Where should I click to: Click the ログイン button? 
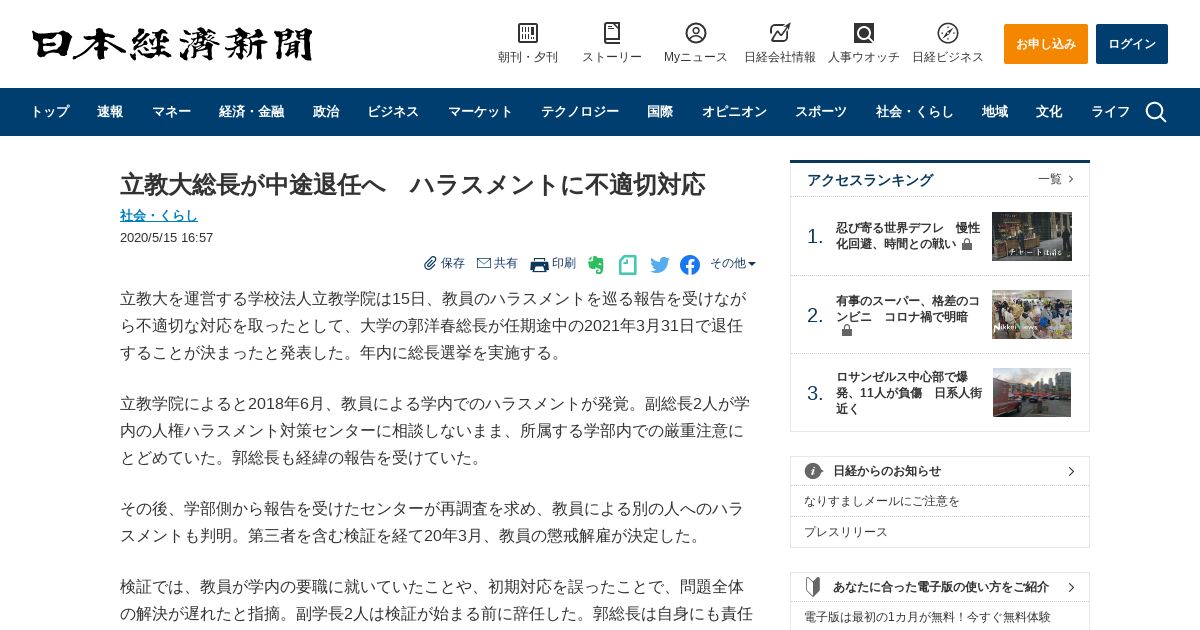1132,44
